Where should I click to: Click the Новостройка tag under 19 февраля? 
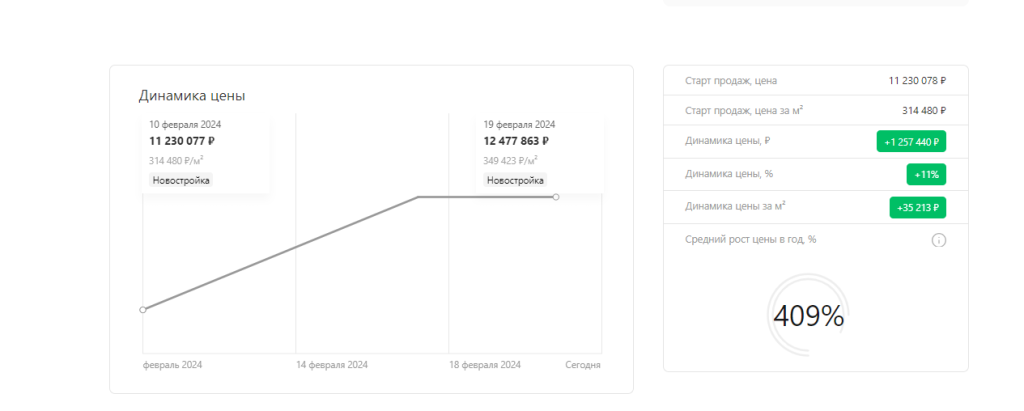[515, 180]
